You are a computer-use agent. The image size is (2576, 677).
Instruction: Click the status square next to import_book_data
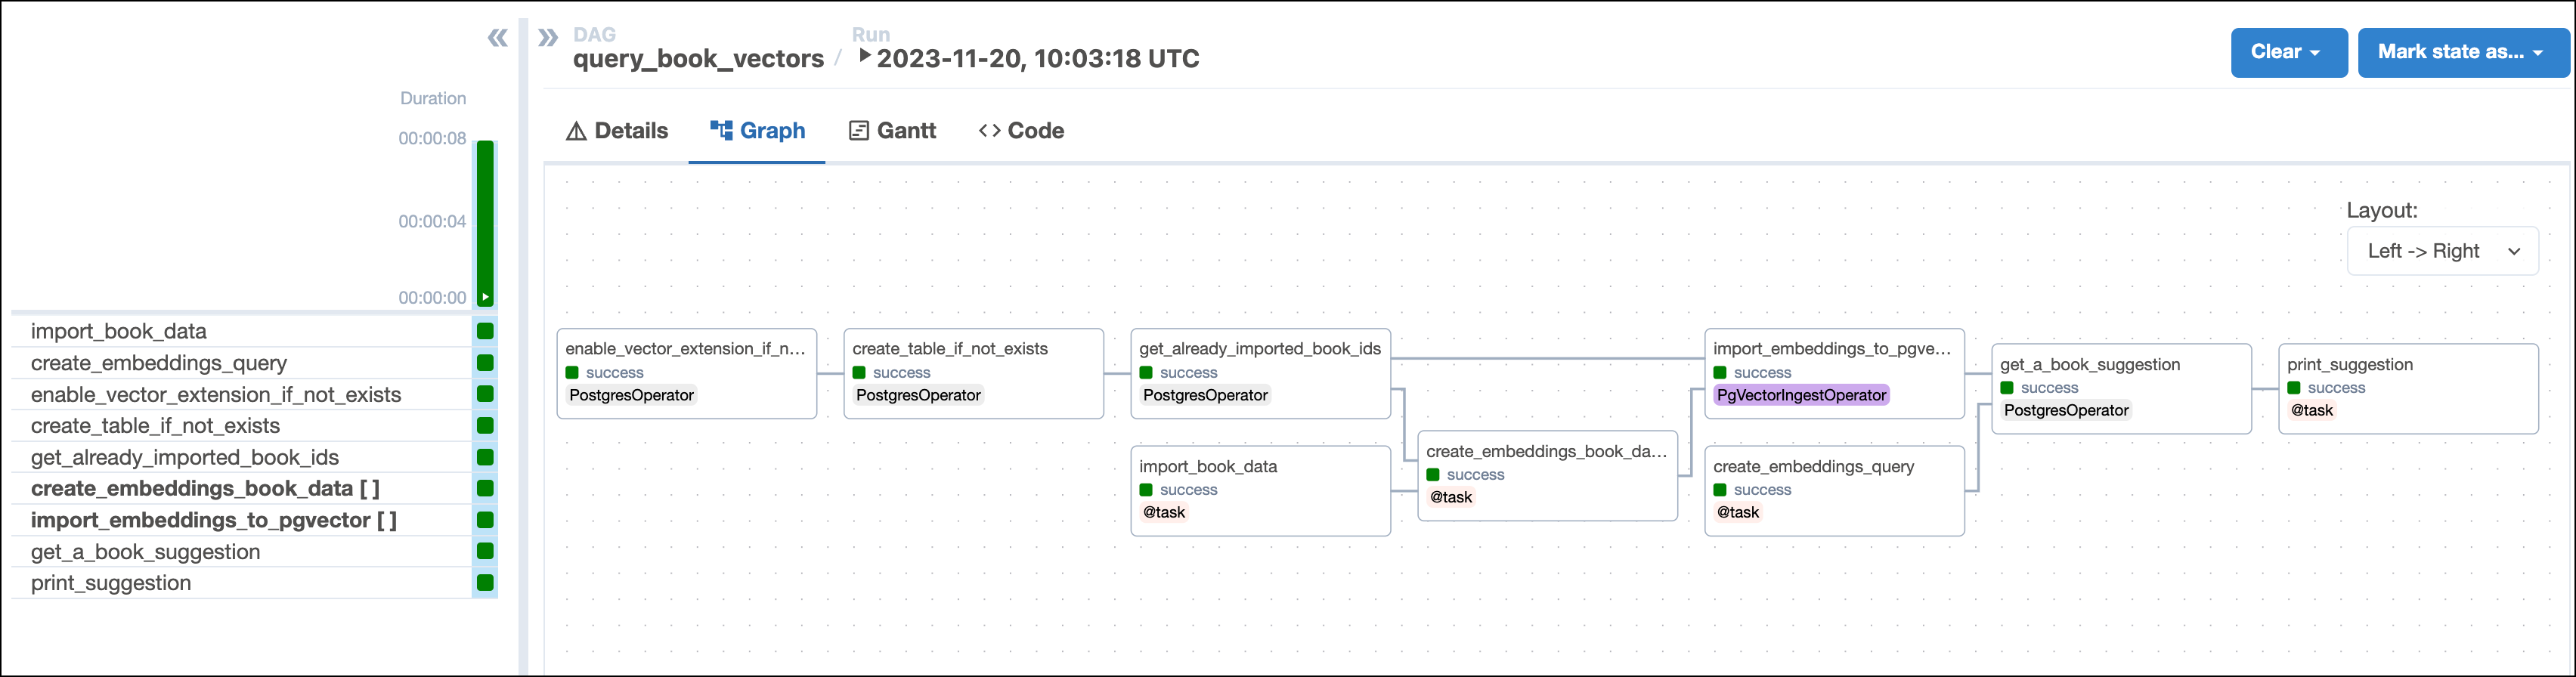(x=486, y=331)
